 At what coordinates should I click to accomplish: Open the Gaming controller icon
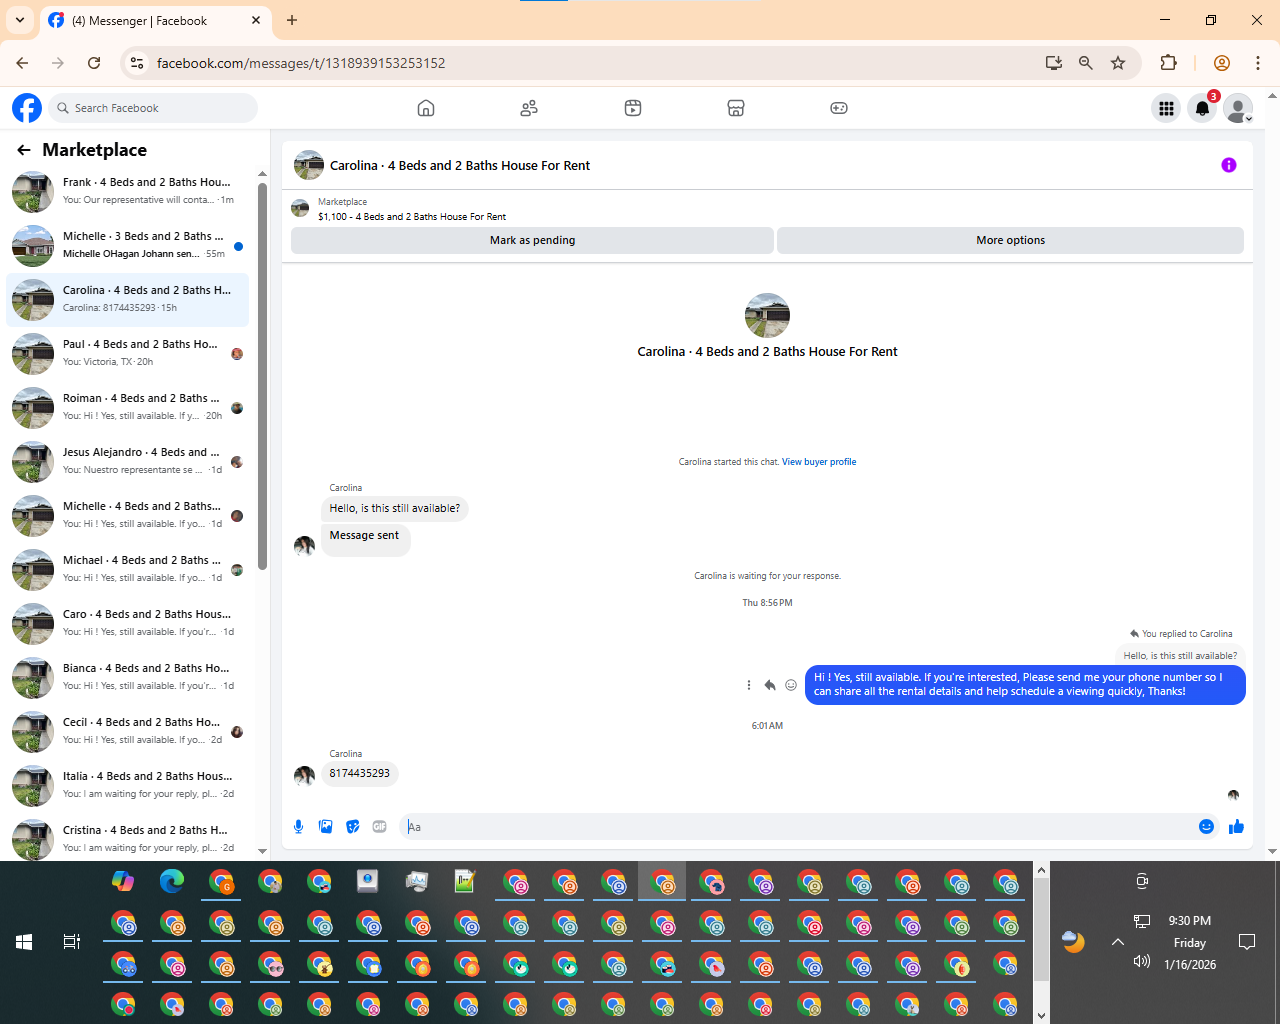point(839,108)
